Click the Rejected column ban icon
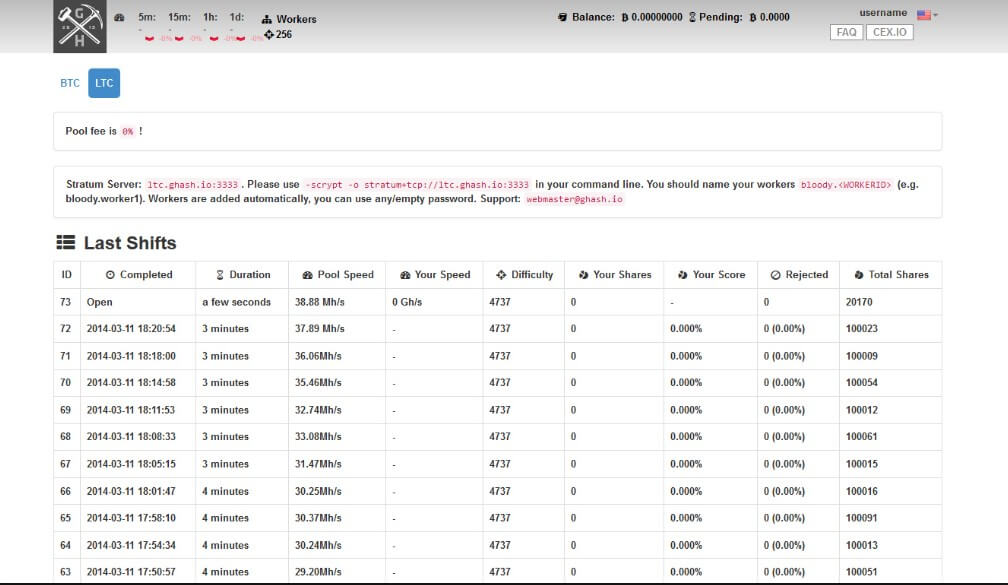The height and width of the screenshot is (585, 1008). pos(775,275)
